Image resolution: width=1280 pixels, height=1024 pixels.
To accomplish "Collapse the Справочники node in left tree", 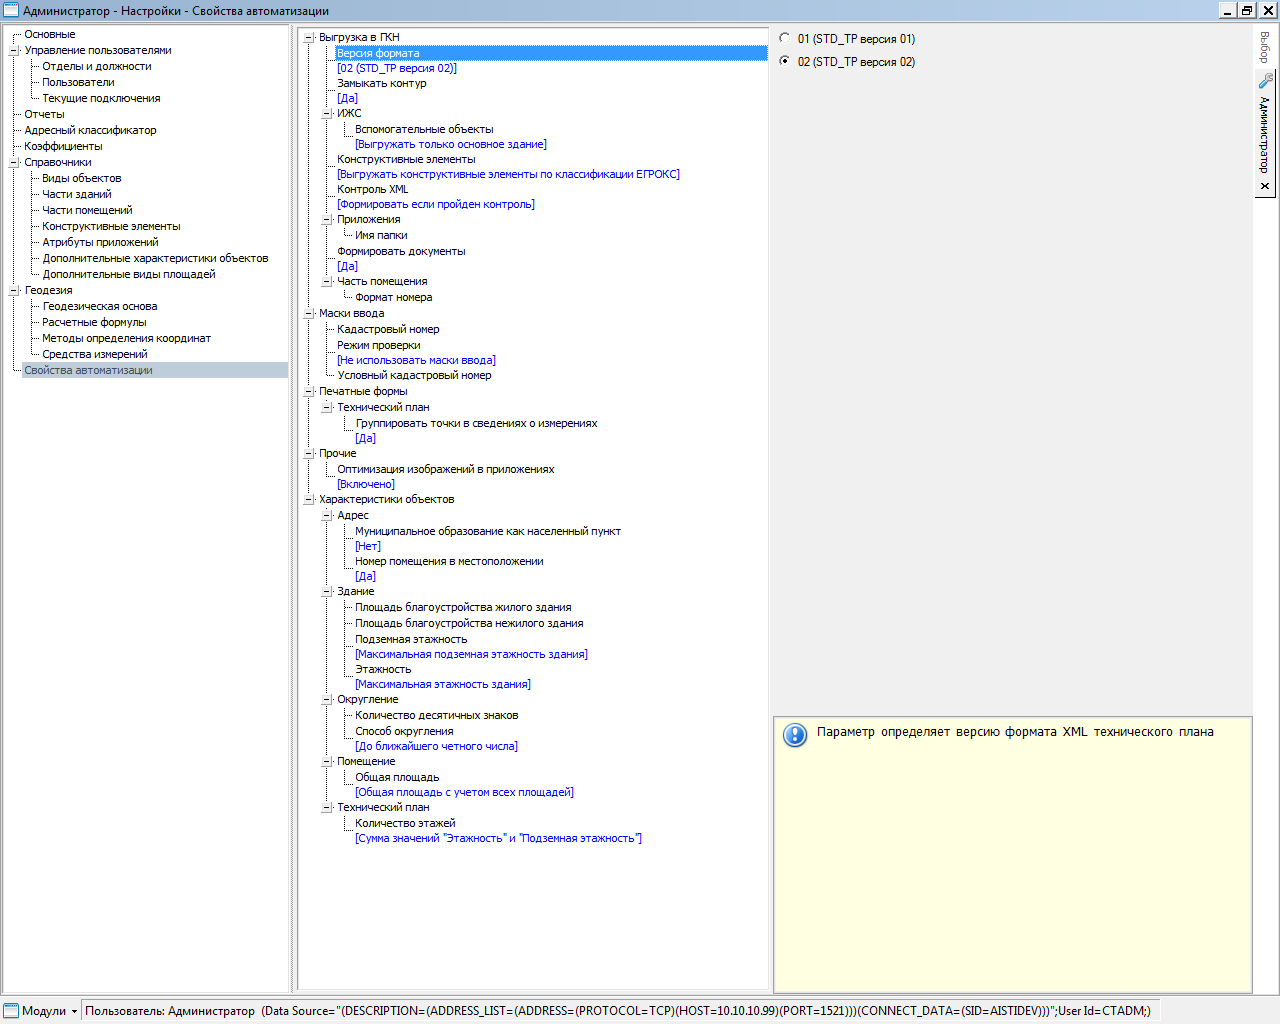I will [14, 162].
